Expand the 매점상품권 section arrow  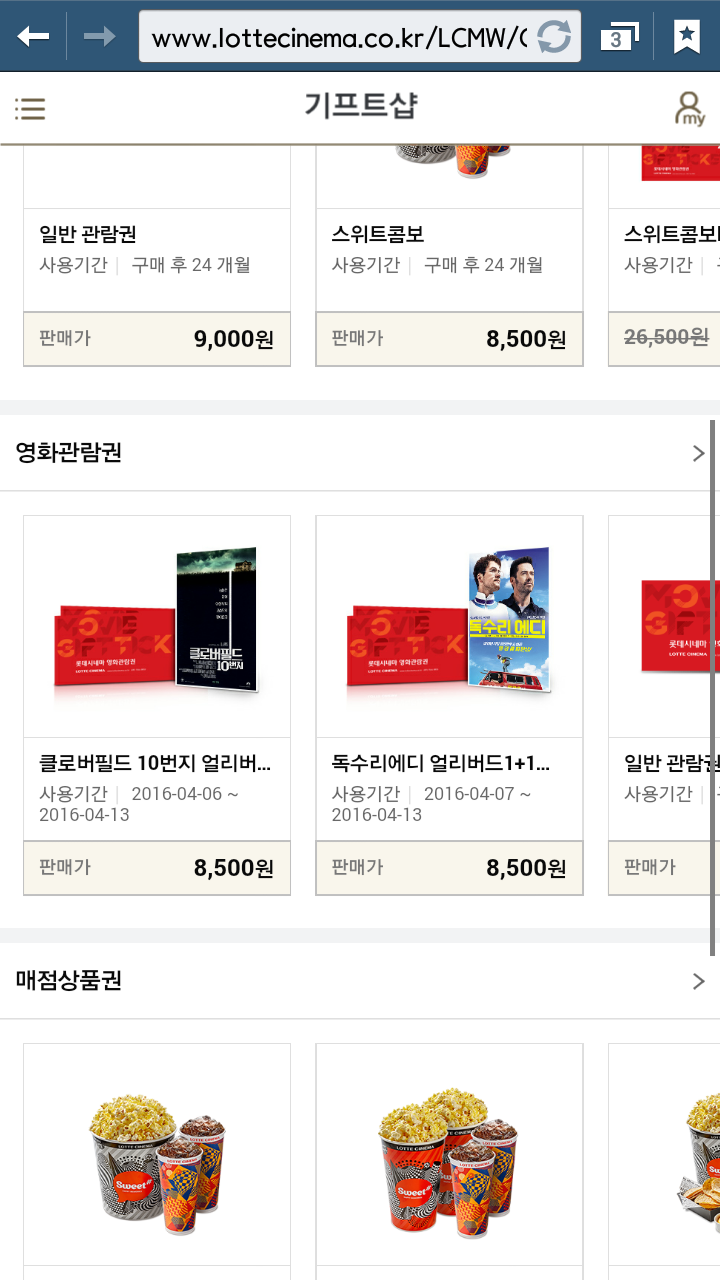698,981
